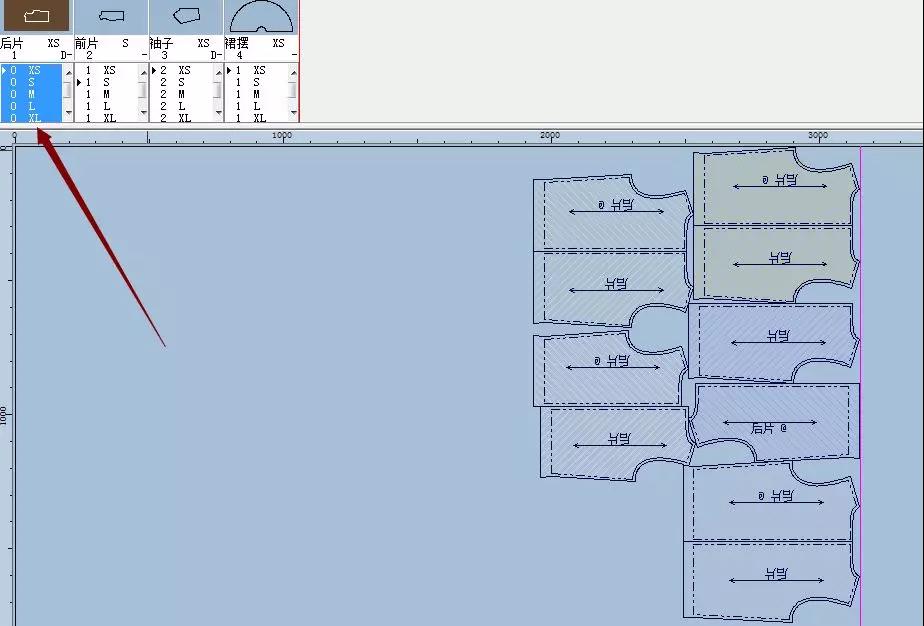Viewport: 924px width, 626px height.
Task: Click the 后片 piece name header
Action: tap(13, 43)
